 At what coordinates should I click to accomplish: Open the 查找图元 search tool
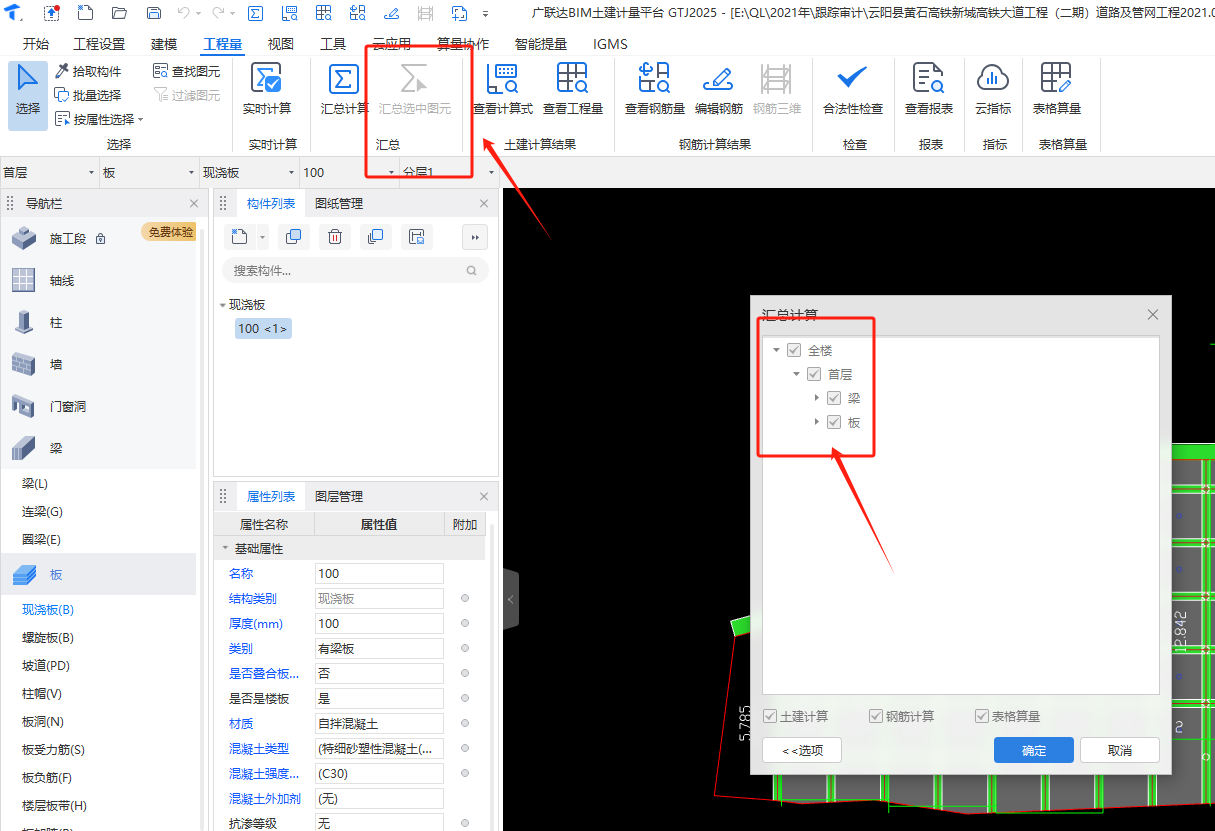click(186, 71)
